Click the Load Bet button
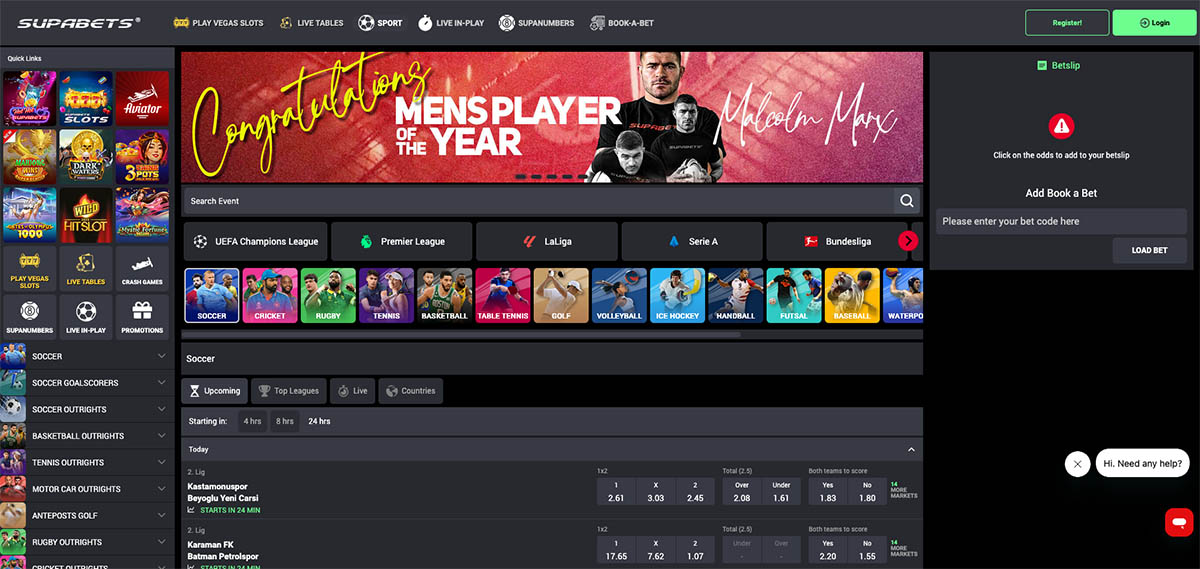The width and height of the screenshot is (1200, 569). tap(1150, 250)
